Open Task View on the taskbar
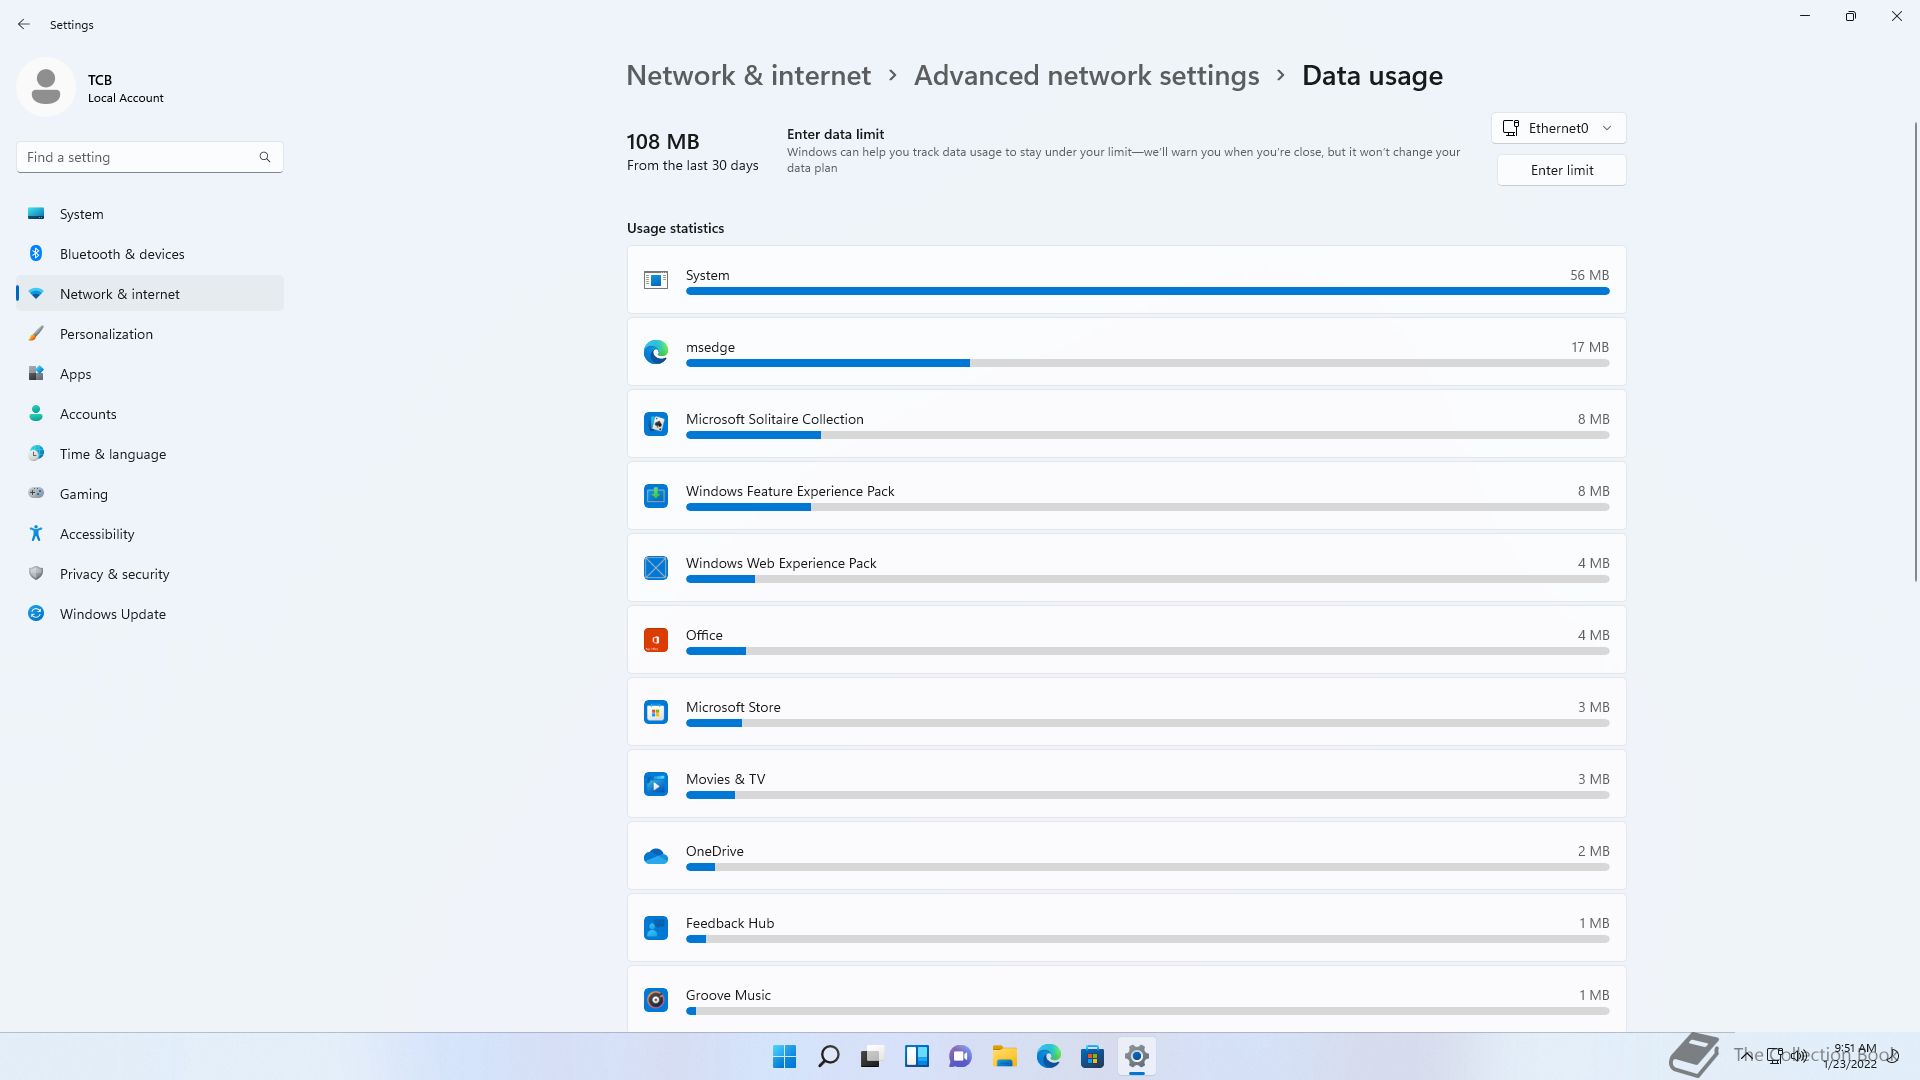1920x1080 pixels. pyautogui.click(x=873, y=1056)
